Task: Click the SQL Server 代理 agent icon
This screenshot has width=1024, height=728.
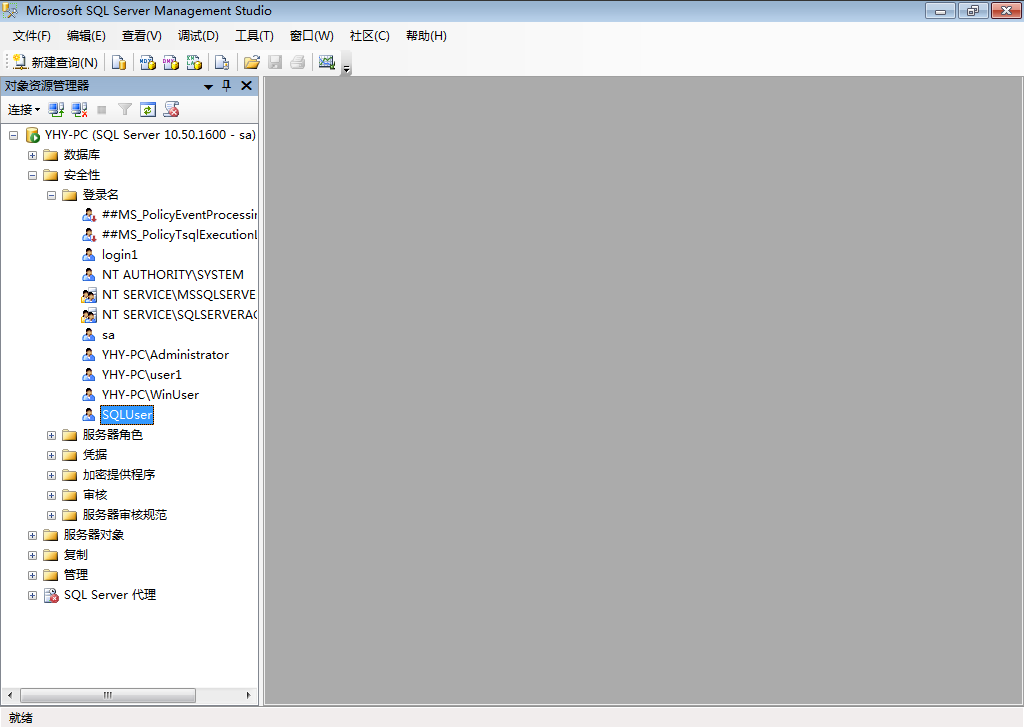Action: [x=51, y=595]
